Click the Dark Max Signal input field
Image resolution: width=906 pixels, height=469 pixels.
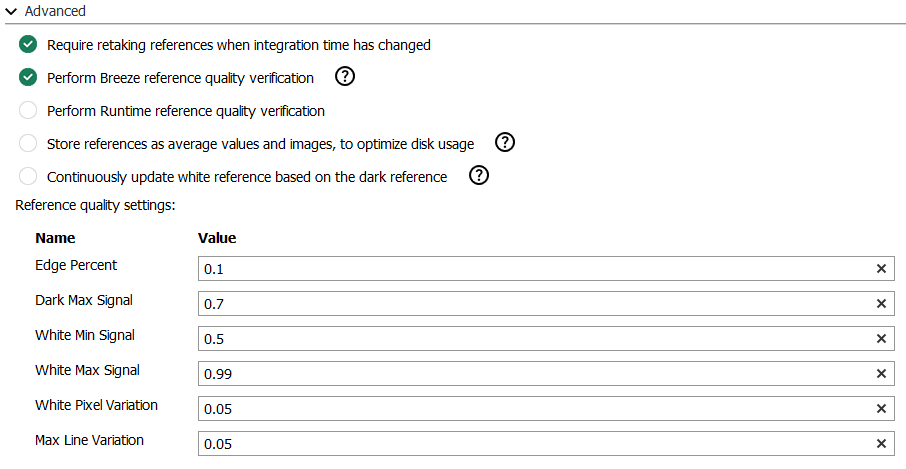pyautogui.click(x=530, y=304)
